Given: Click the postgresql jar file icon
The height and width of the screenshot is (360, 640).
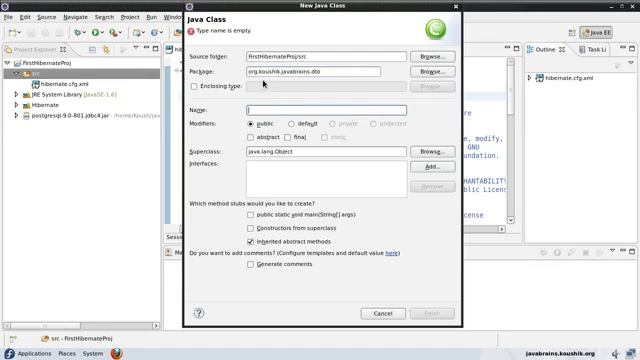Looking at the screenshot, I should (27, 116).
